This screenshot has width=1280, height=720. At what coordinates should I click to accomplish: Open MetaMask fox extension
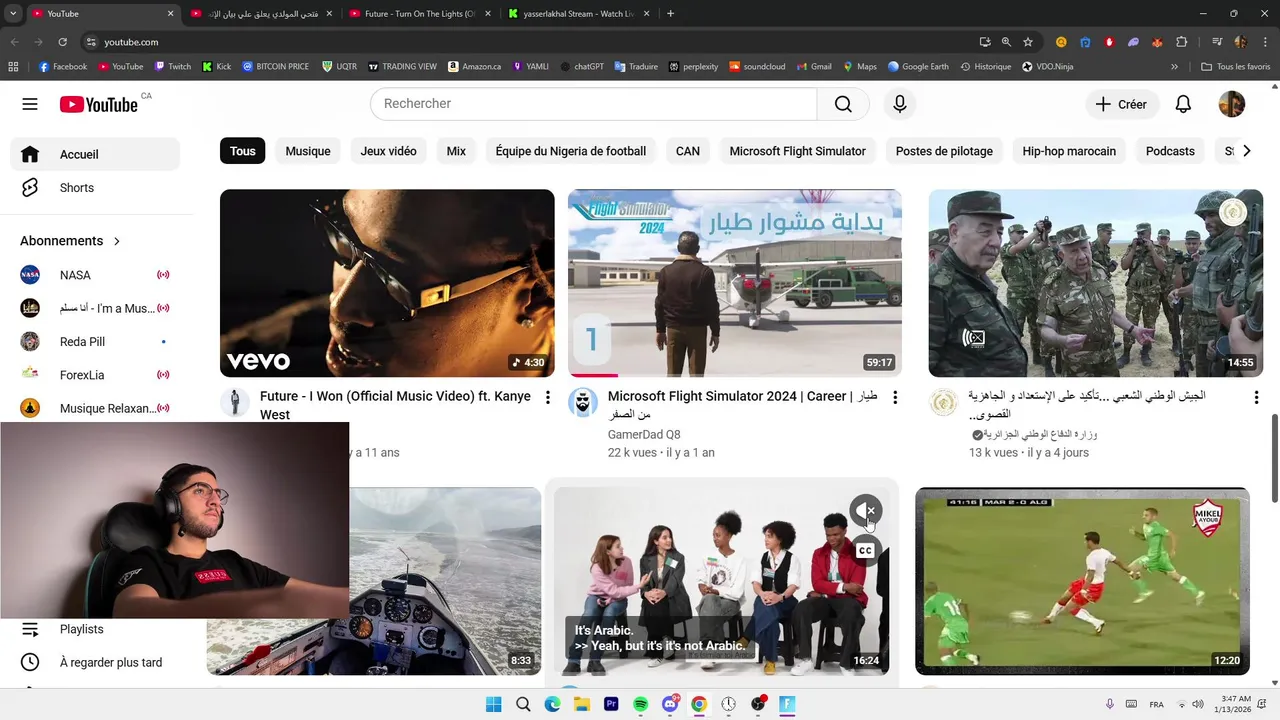[x=1158, y=42]
